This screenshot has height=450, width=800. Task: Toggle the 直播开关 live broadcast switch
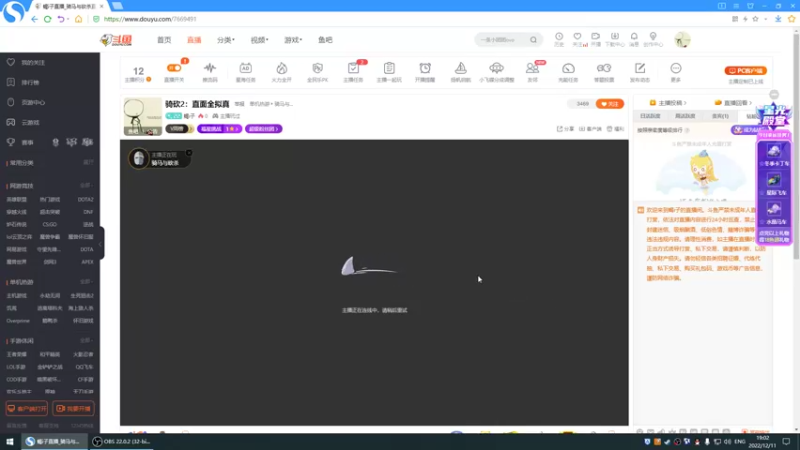[174, 68]
